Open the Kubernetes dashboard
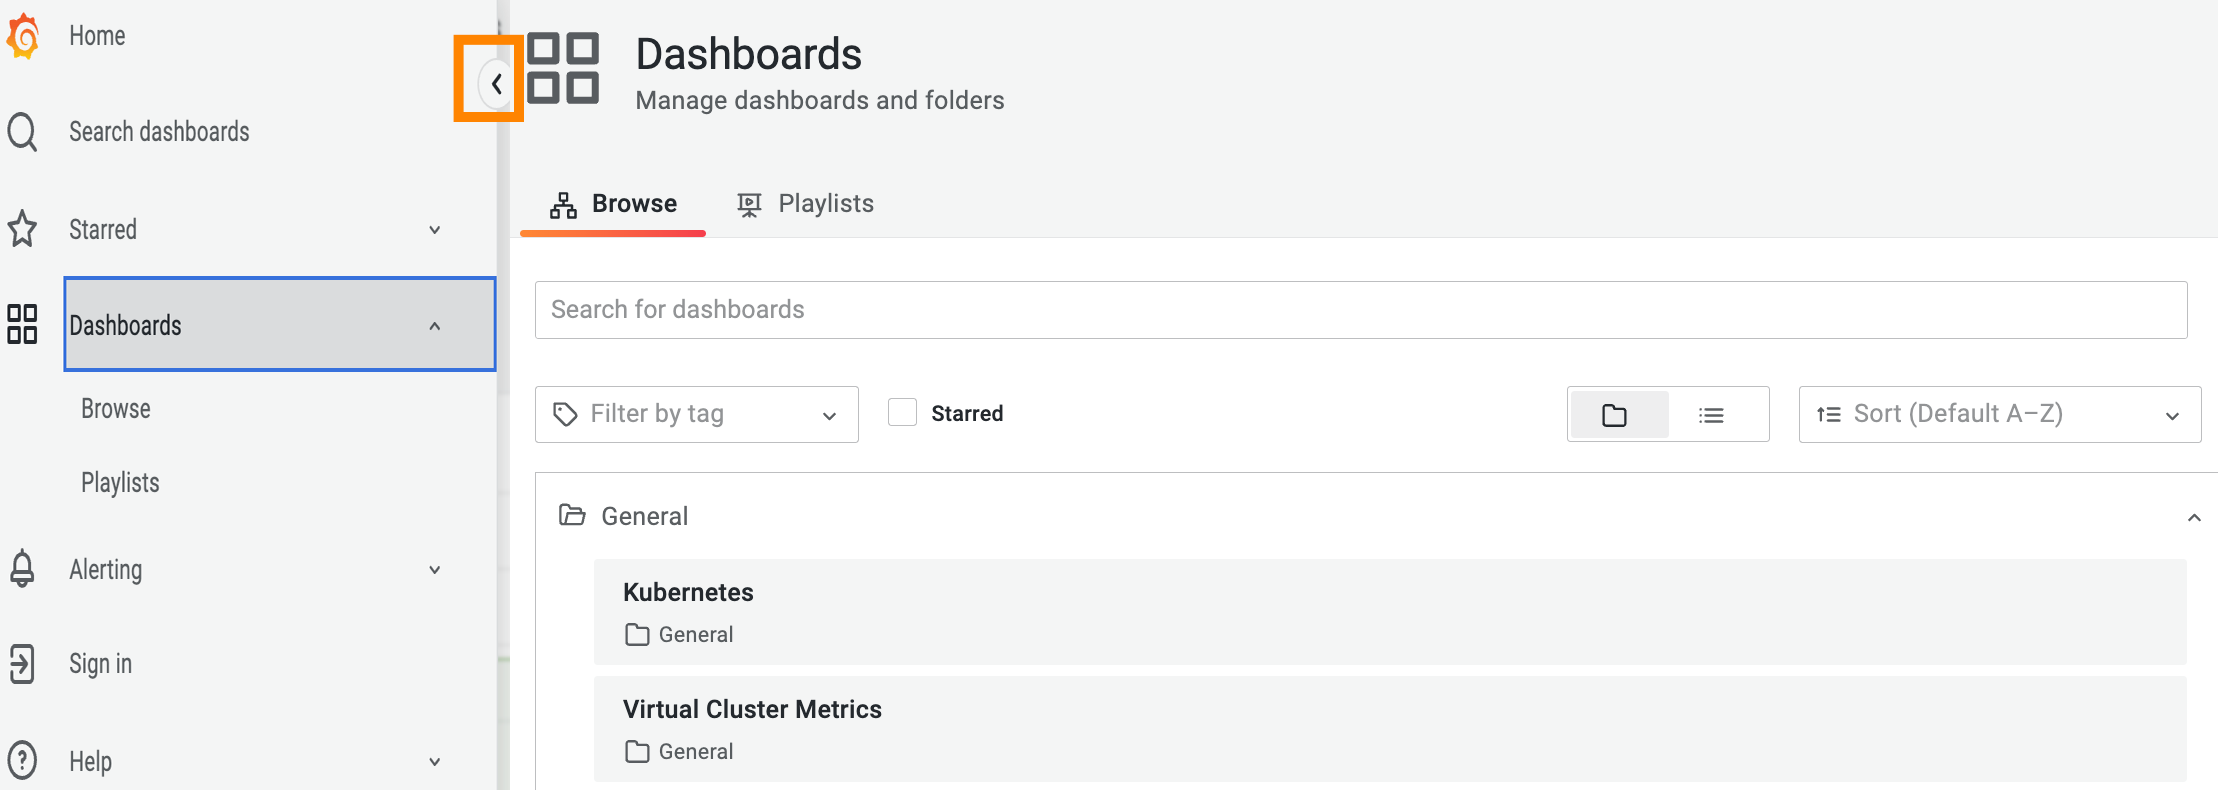Image resolution: width=2218 pixels, height=790 pixels. click(x=689, y=592)
